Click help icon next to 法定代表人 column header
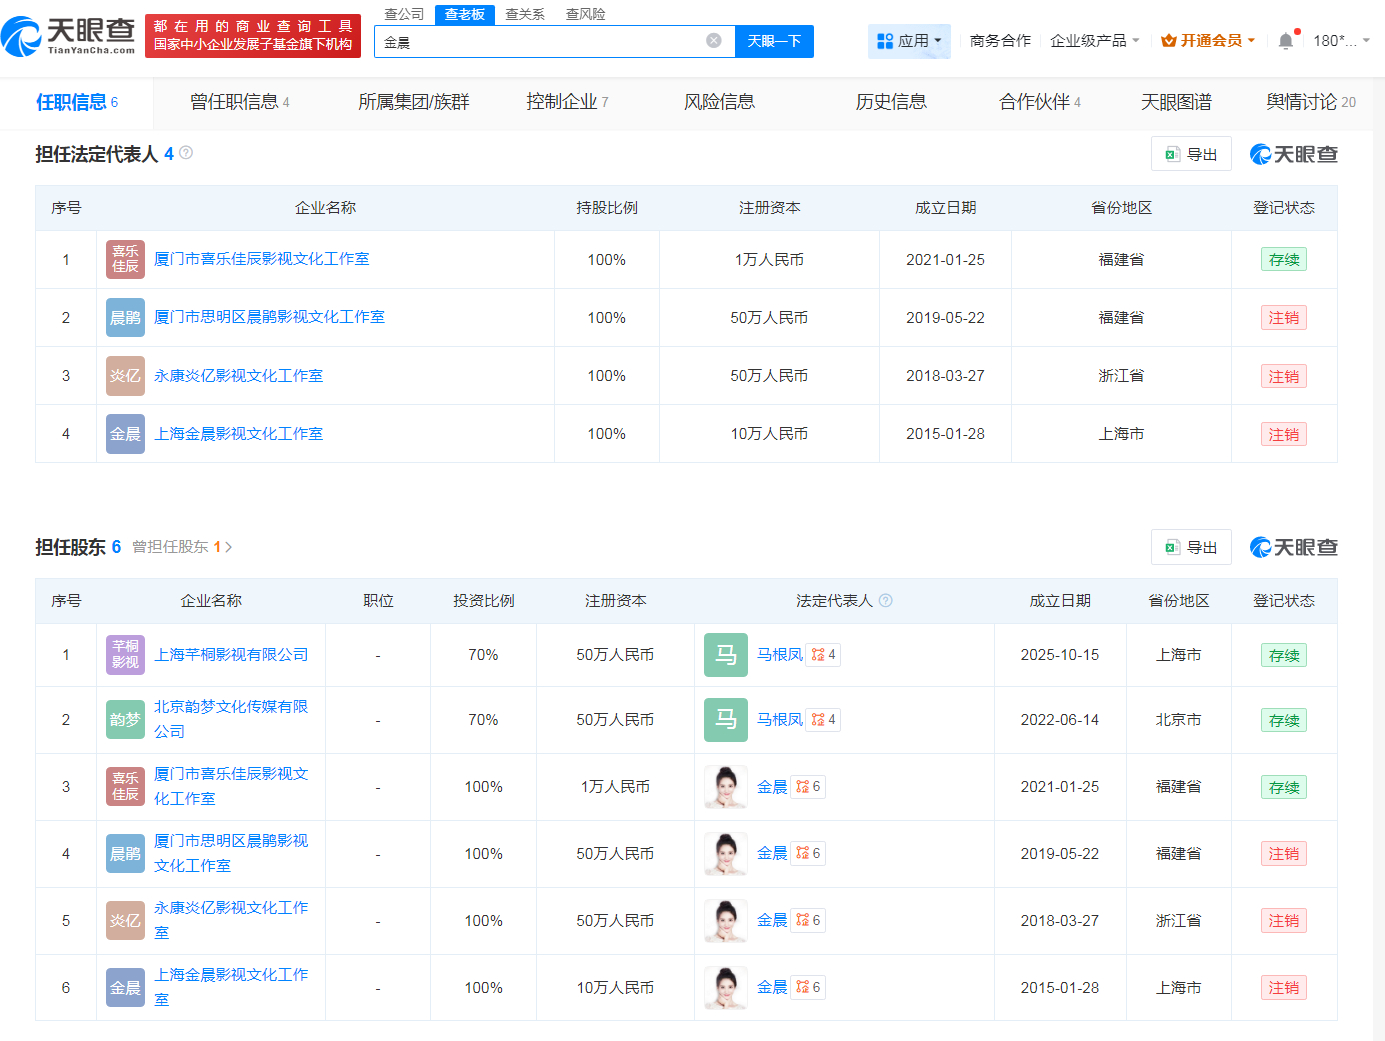Viewport: 1385px width, 1041px height. [x=885, y=601]
